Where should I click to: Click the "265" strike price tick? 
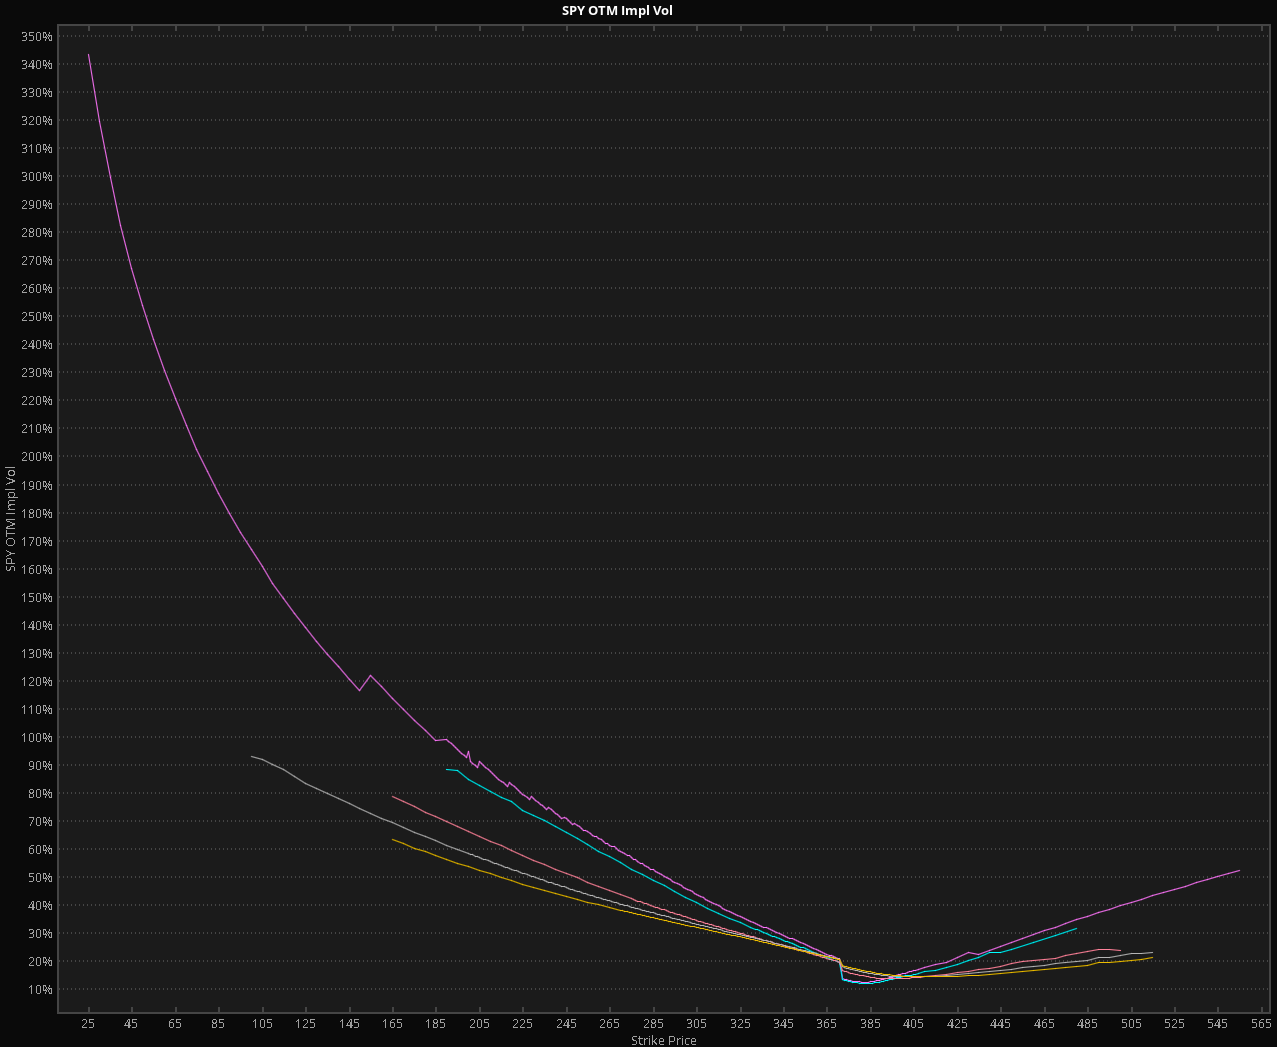[610, 1025]
